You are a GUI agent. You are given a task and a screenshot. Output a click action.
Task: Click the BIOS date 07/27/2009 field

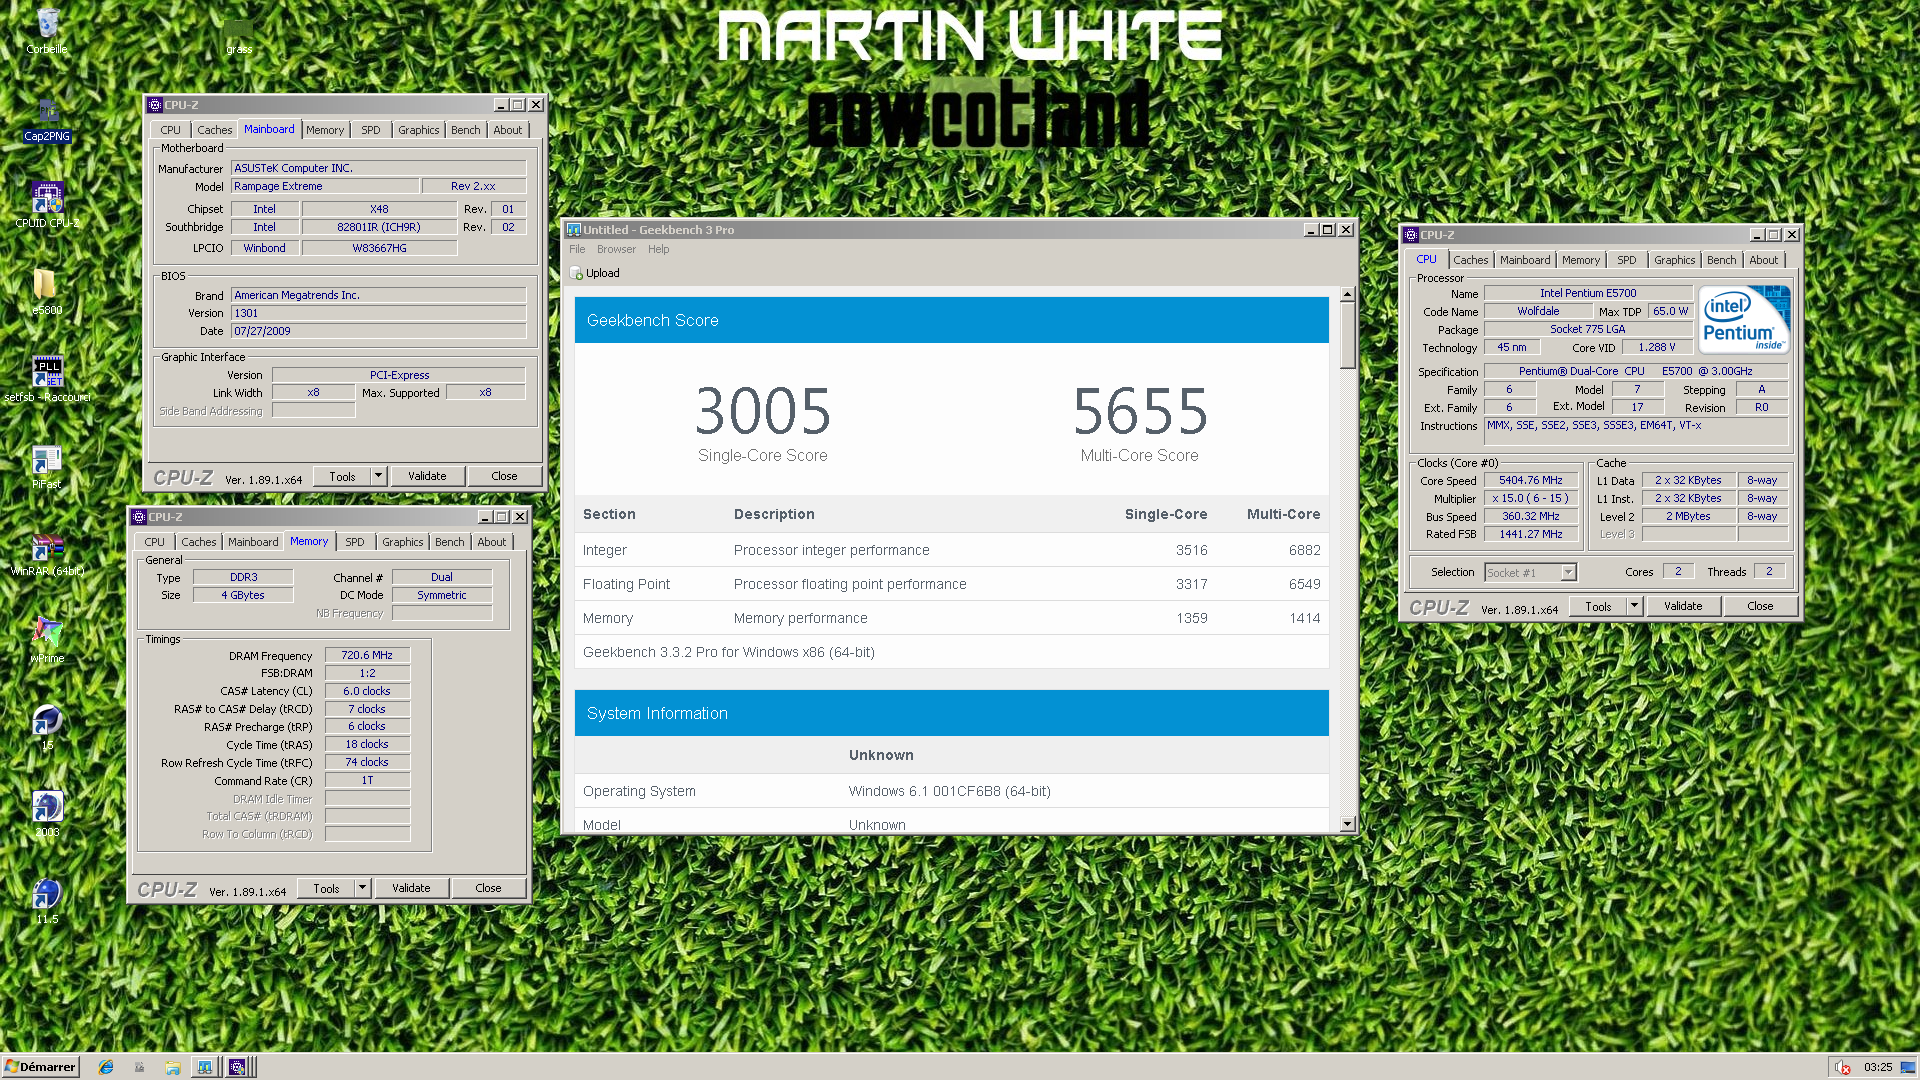tap(378, 331)
